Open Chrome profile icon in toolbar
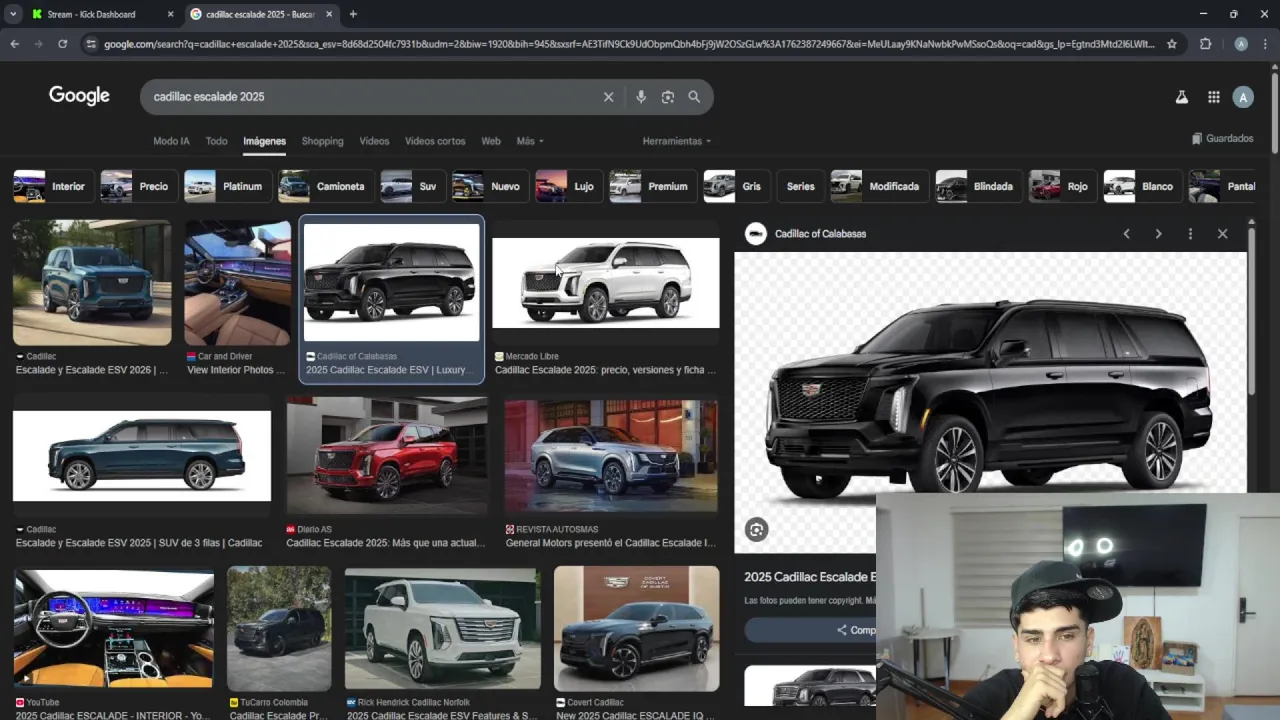The height and width of the screenshot is (720, 1280). point(1241,44)
